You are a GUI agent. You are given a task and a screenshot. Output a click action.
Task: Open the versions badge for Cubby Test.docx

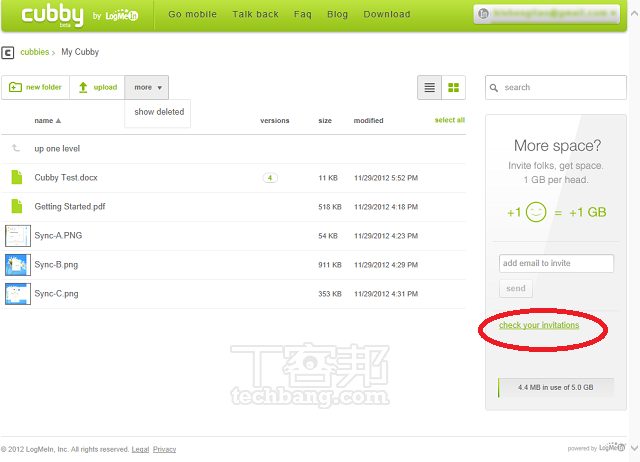tap(270, 178)
